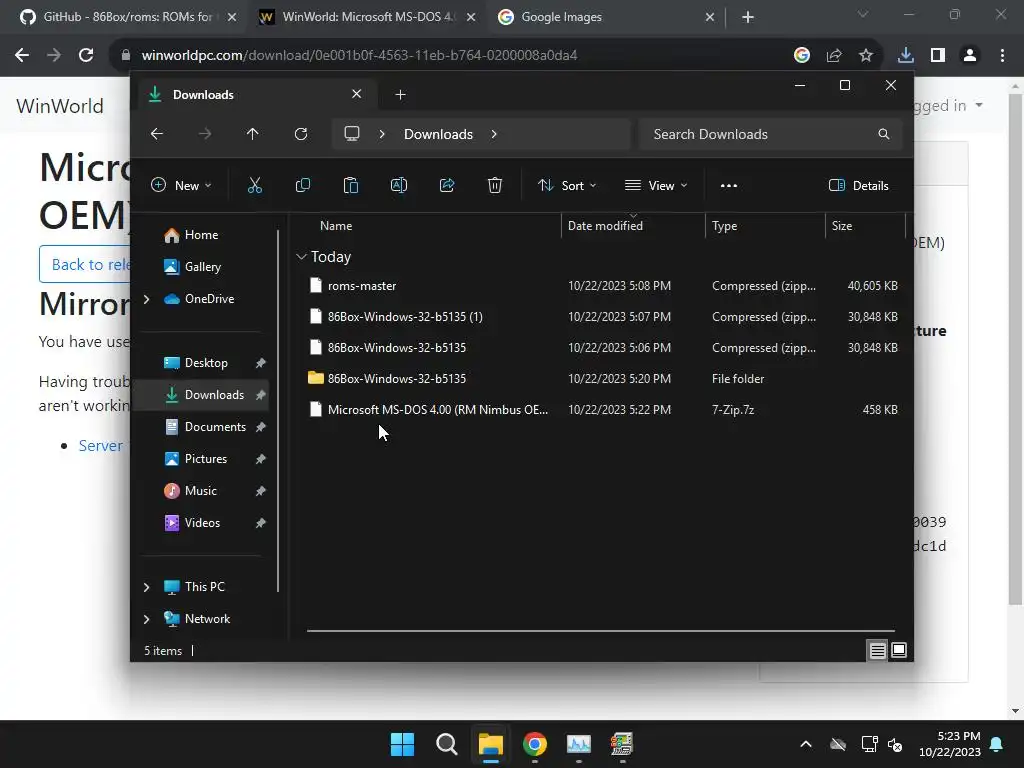The image size is (1024, 768).
Task: Open taskbar Search
Action: (447, 744)
